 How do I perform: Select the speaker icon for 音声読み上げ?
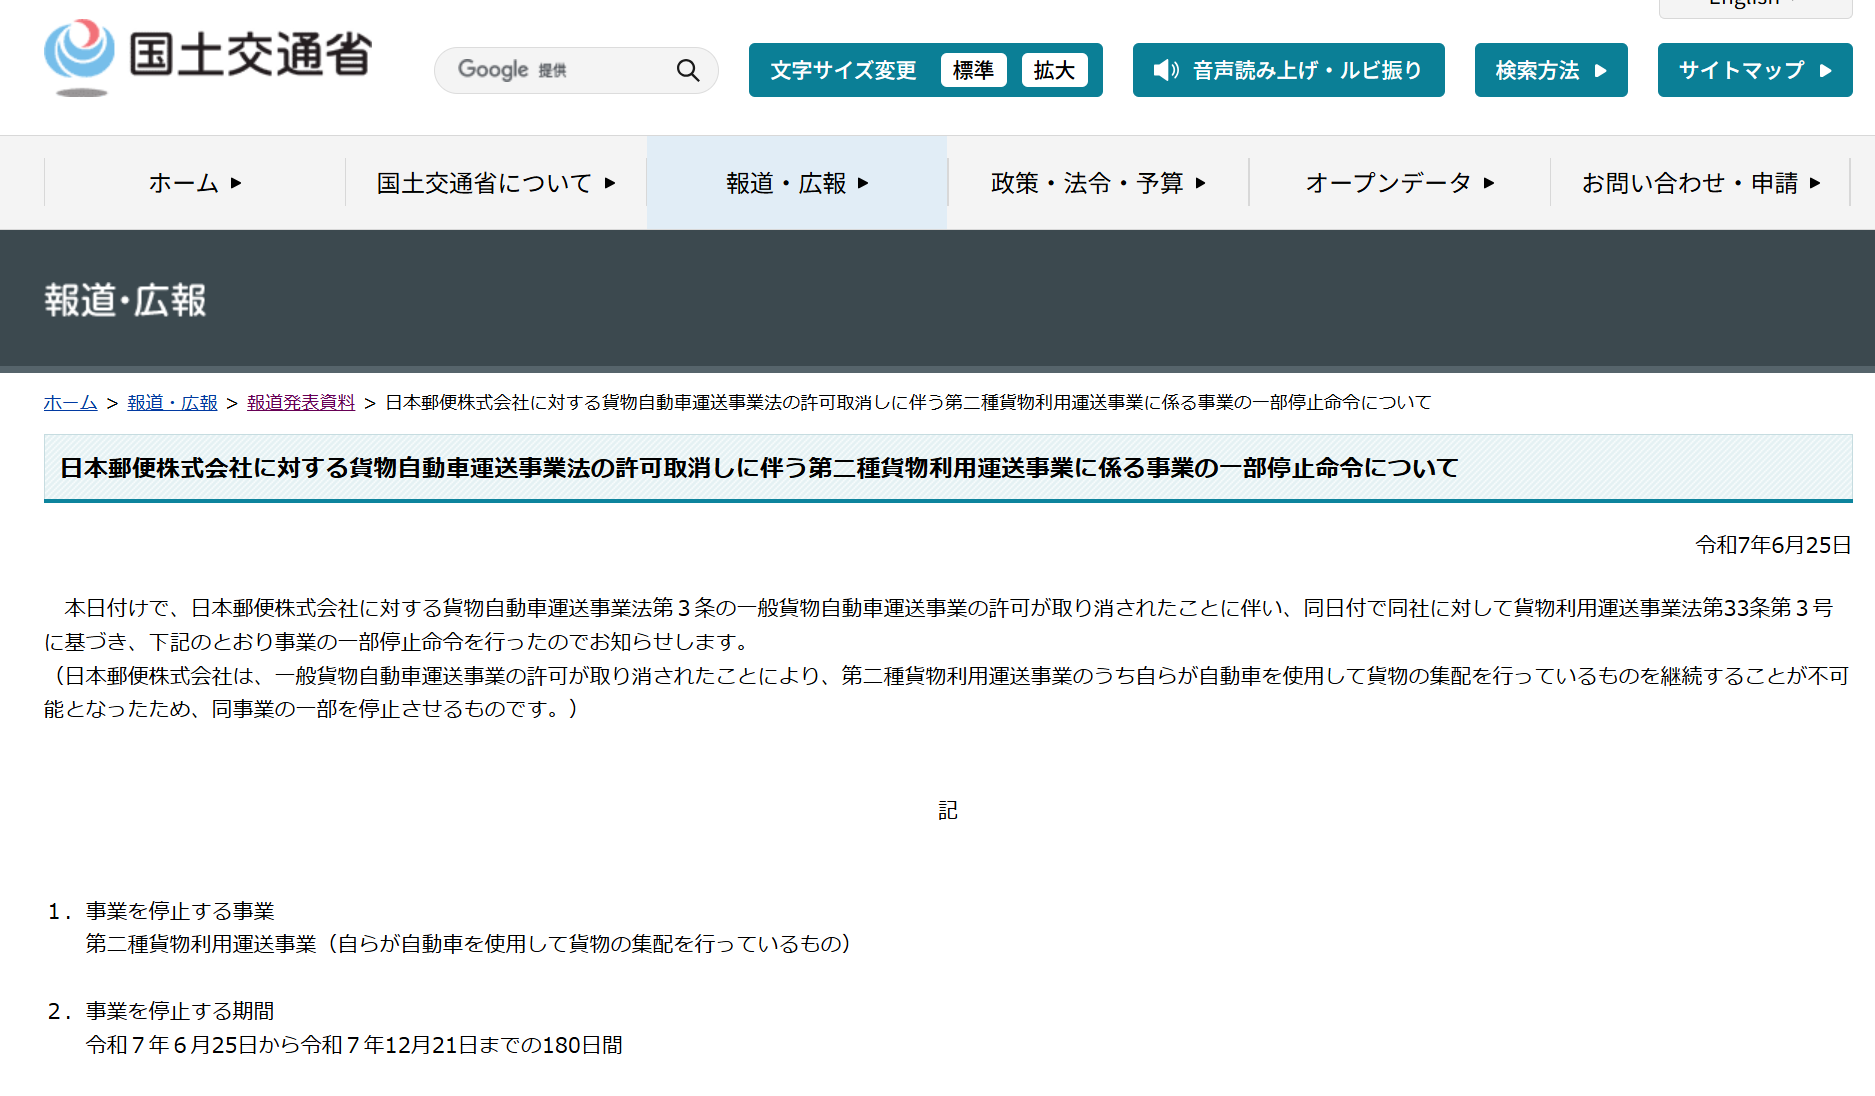coord(1166,69)
